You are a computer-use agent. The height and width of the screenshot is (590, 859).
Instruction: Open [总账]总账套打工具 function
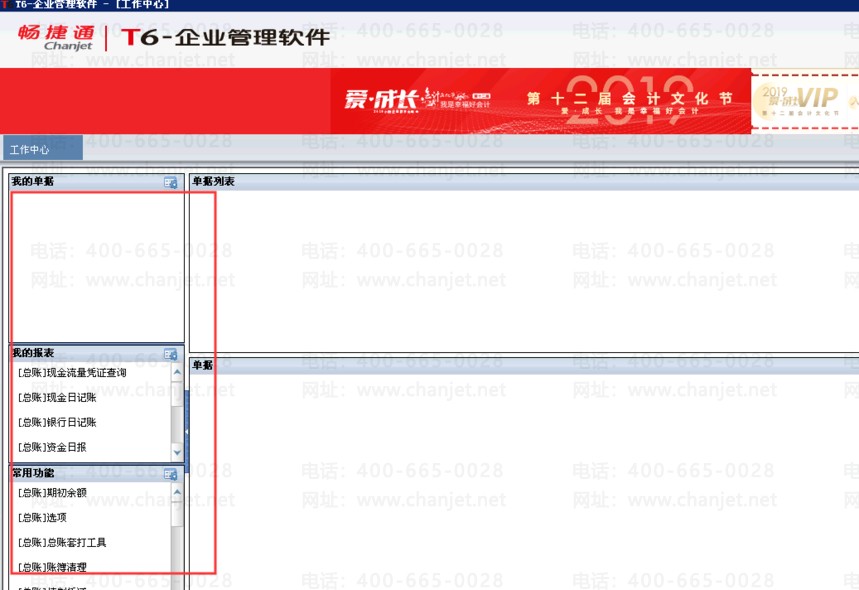(x=62, y=542)
